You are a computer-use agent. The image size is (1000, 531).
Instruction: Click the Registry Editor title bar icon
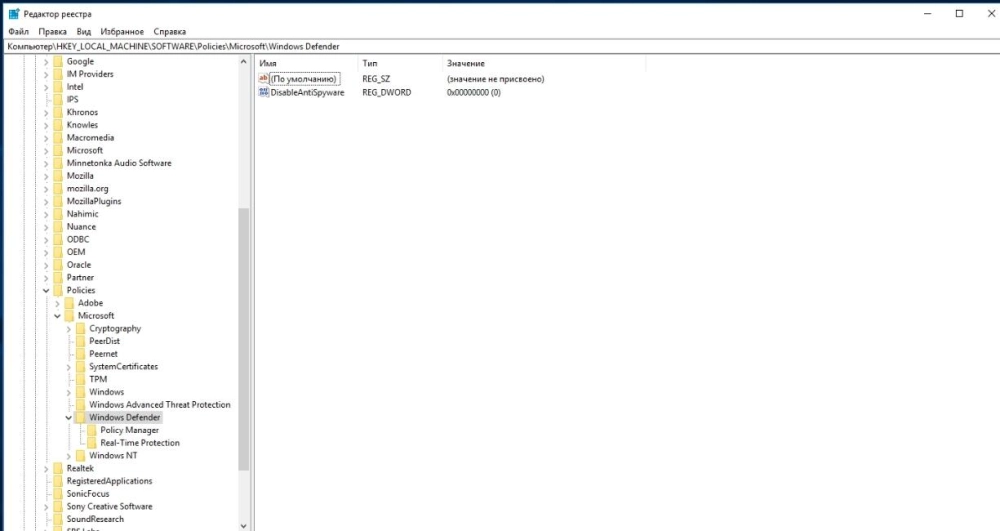click(x=14, y=13)
